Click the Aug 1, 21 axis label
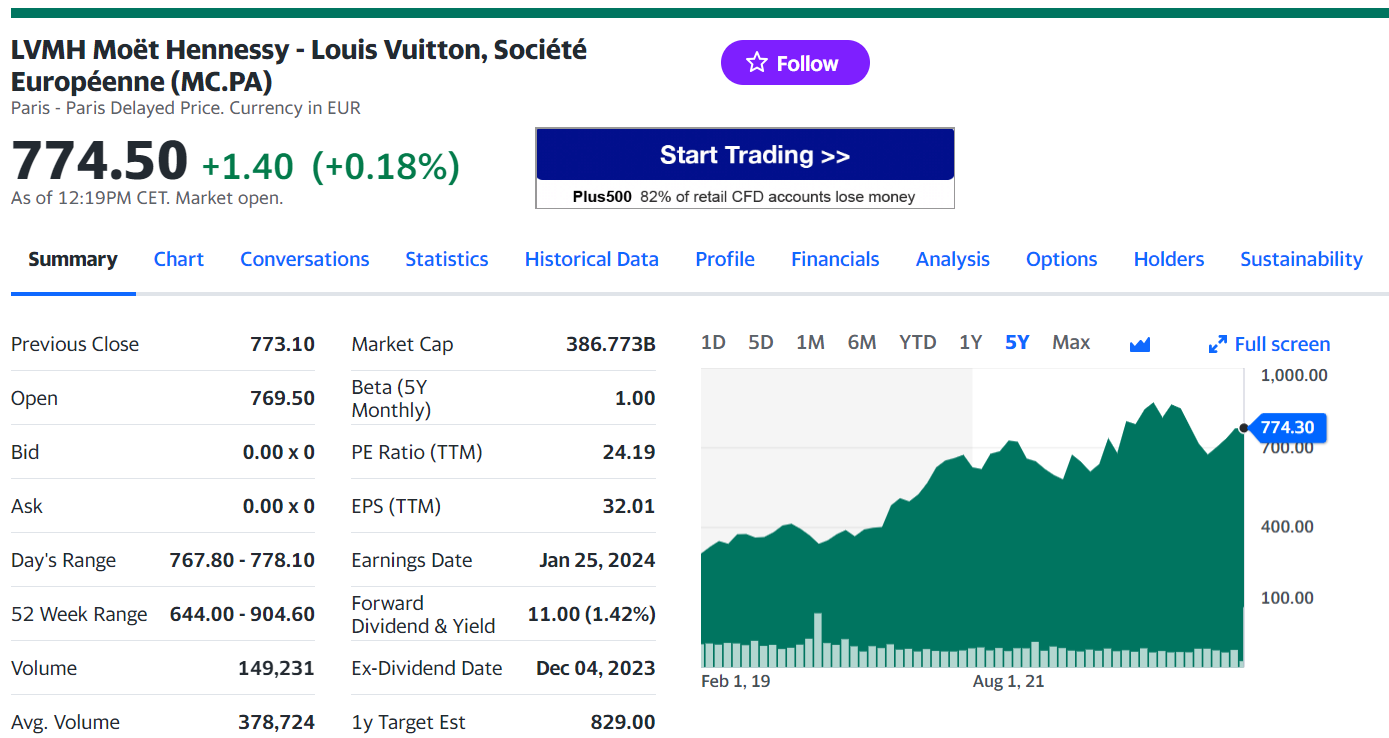Screen dimensions: 1389x738 (x=1008, y=682)
